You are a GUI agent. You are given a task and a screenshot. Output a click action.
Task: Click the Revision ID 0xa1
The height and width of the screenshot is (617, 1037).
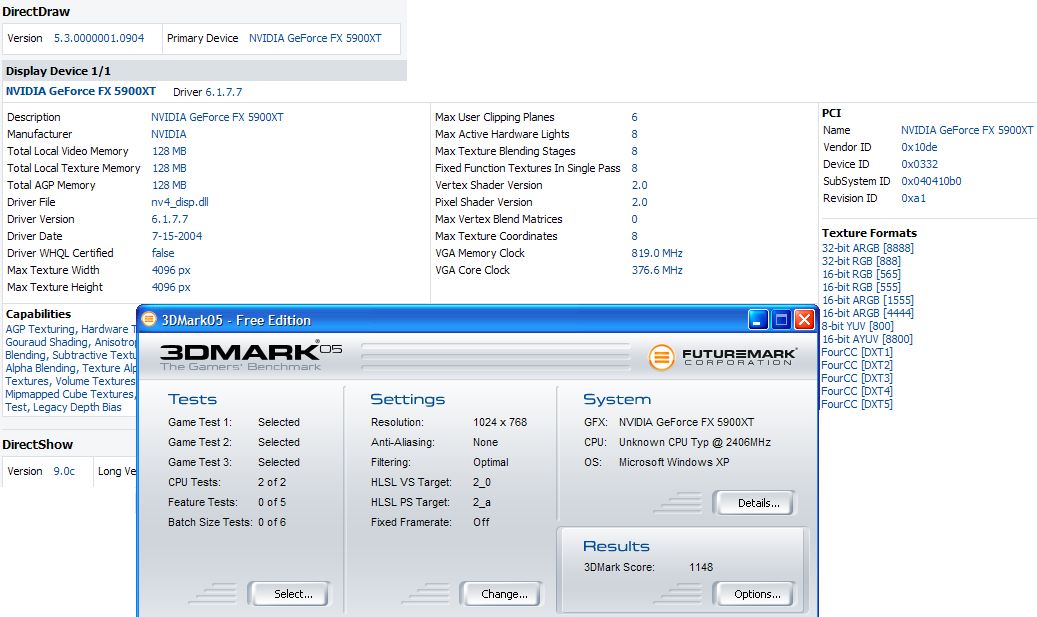[x=913, y=198]
